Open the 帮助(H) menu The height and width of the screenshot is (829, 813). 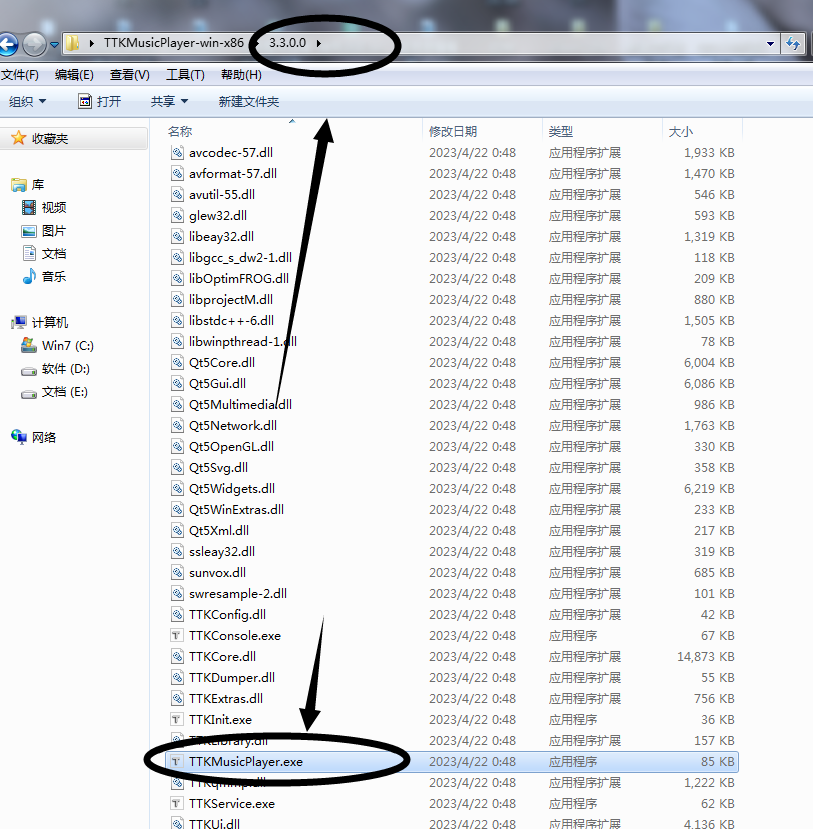coord(241,75)
